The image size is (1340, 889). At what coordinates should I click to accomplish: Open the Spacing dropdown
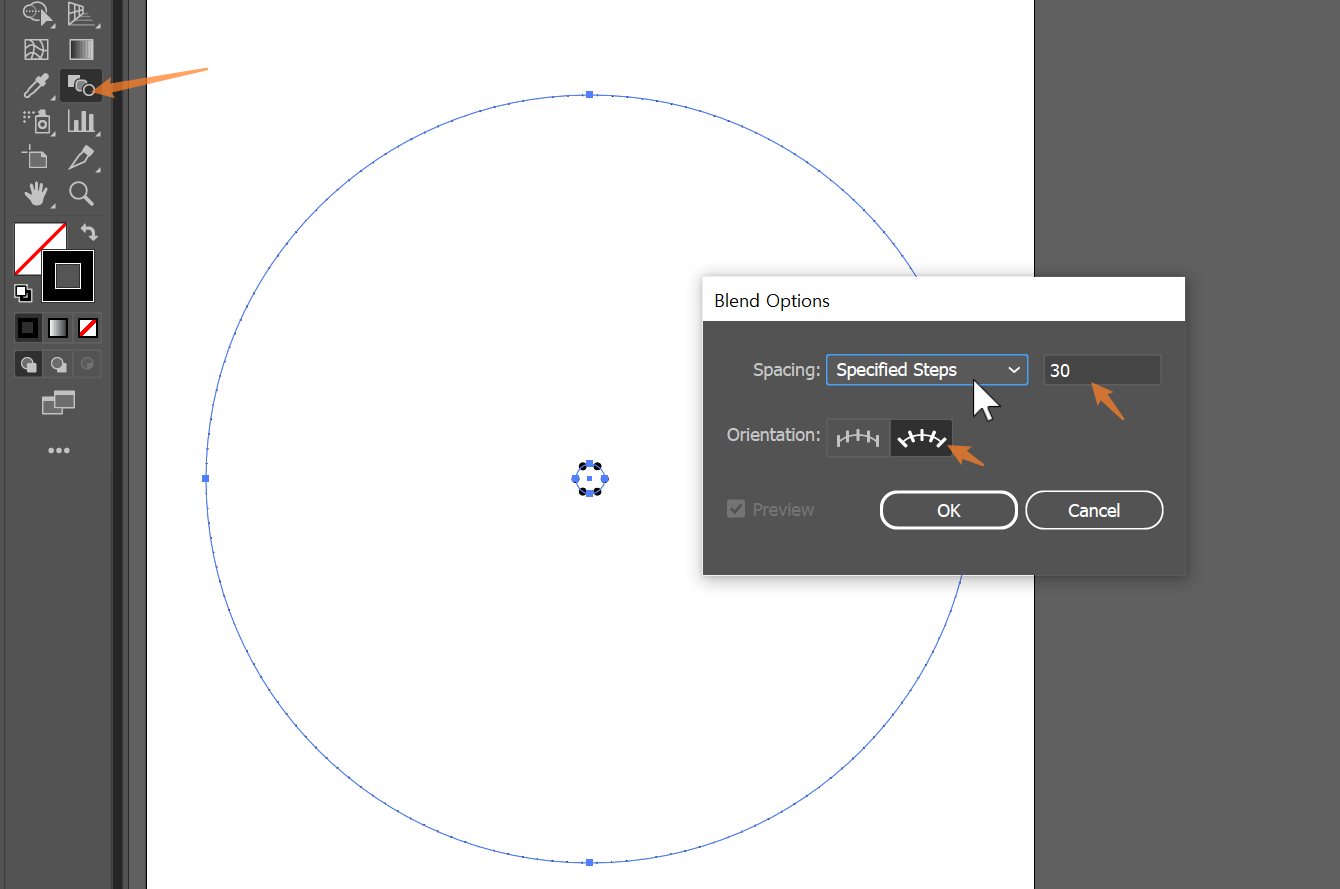click(927, 370)
